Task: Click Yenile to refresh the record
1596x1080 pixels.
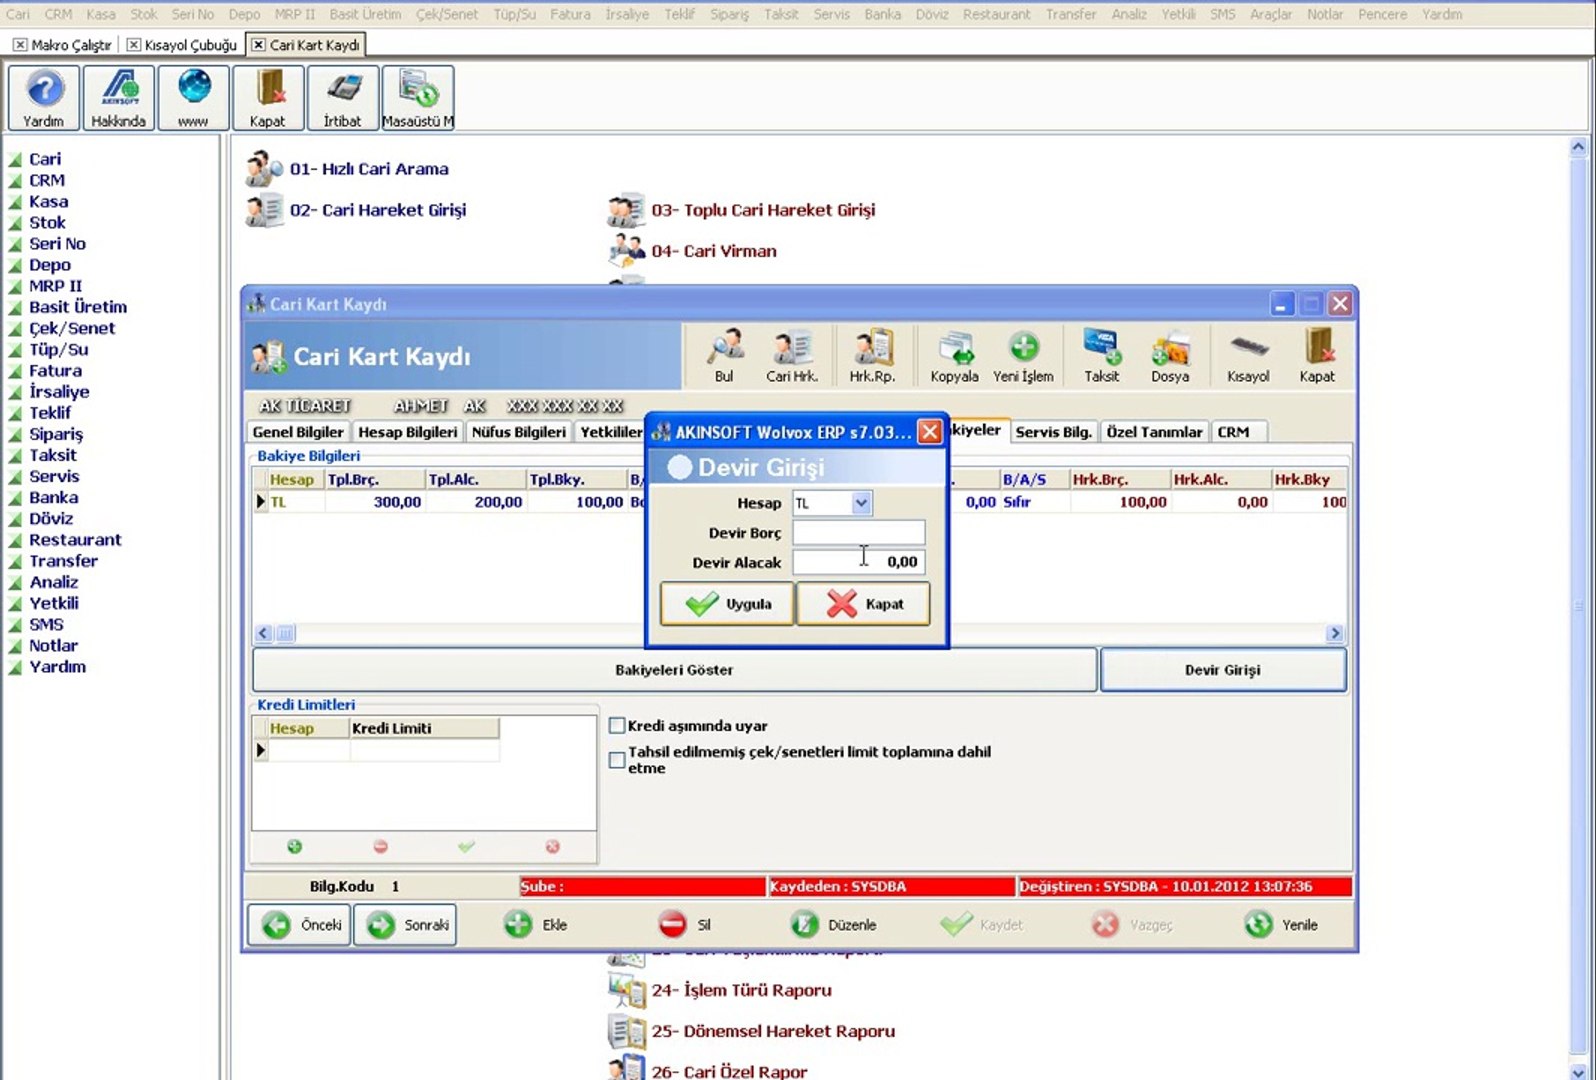Action: [1282, 925]
